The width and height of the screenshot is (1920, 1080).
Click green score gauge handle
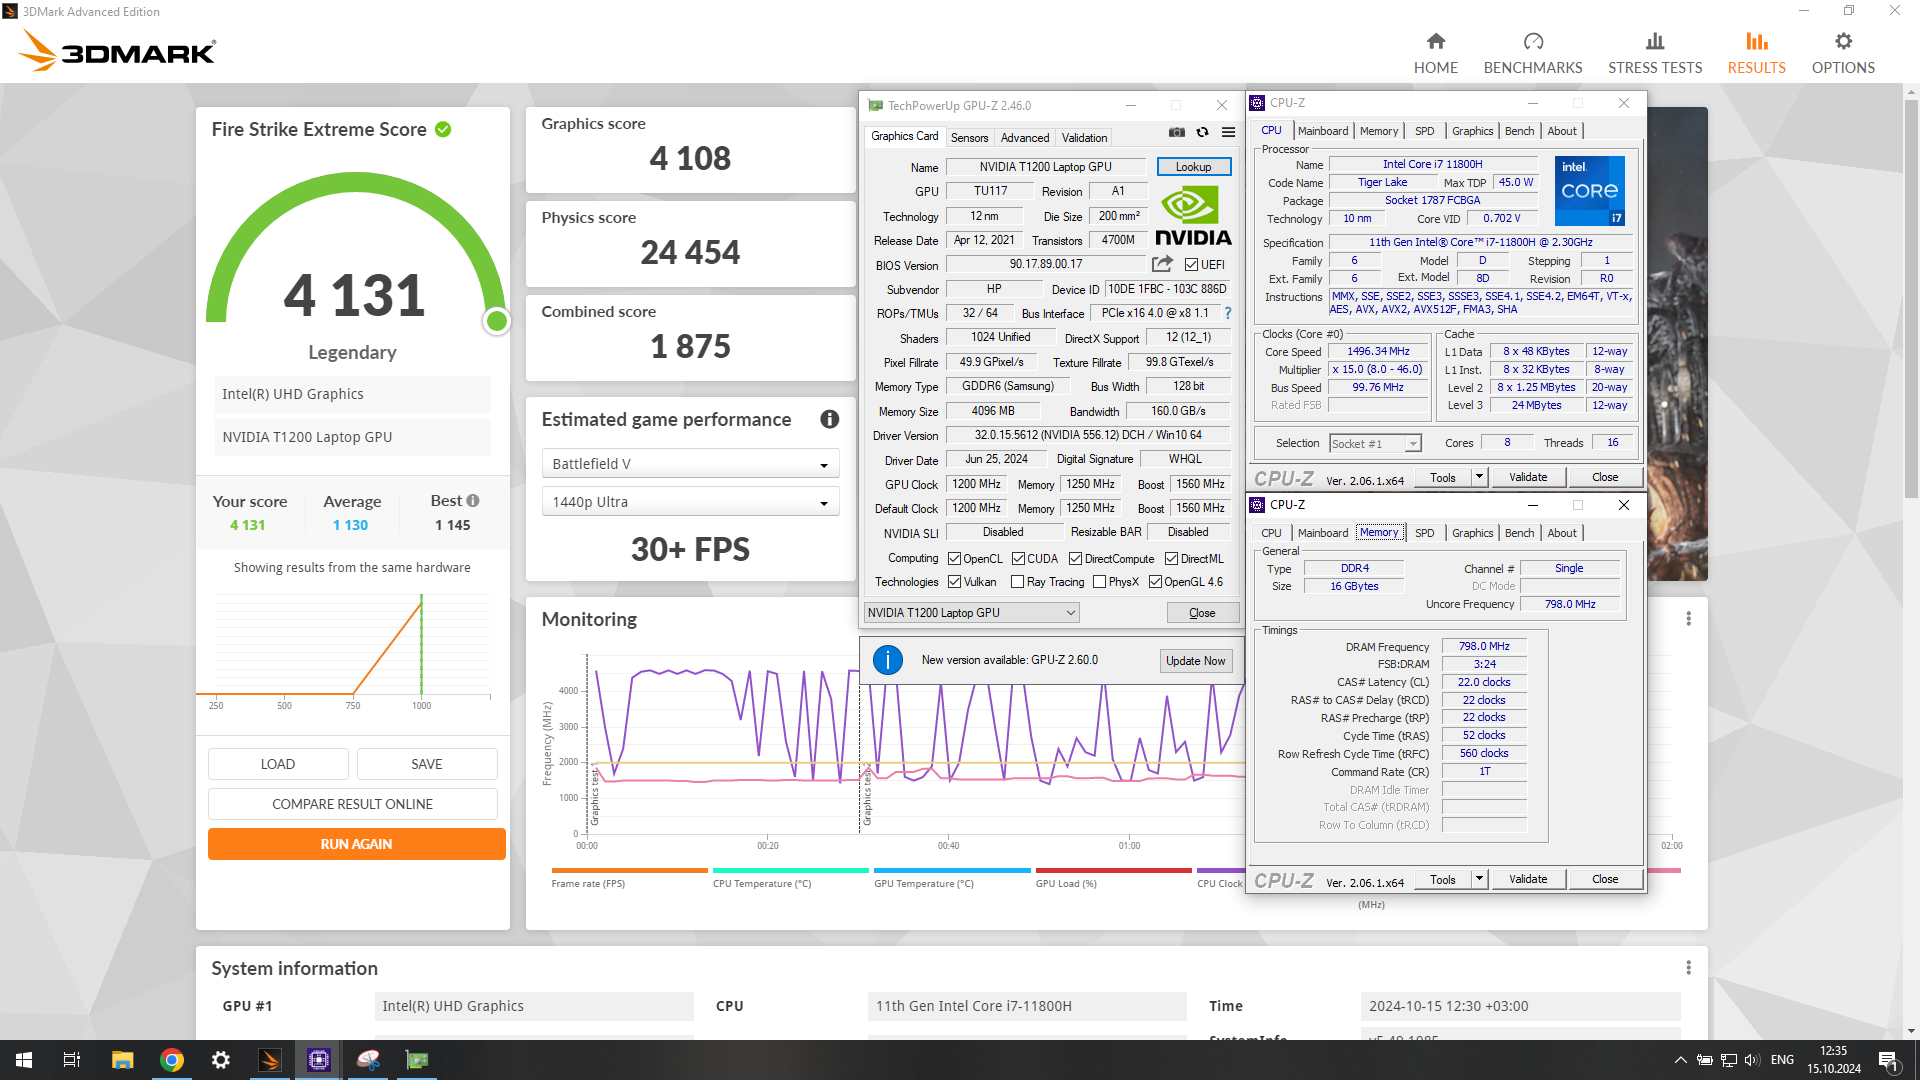coord(497,321)
